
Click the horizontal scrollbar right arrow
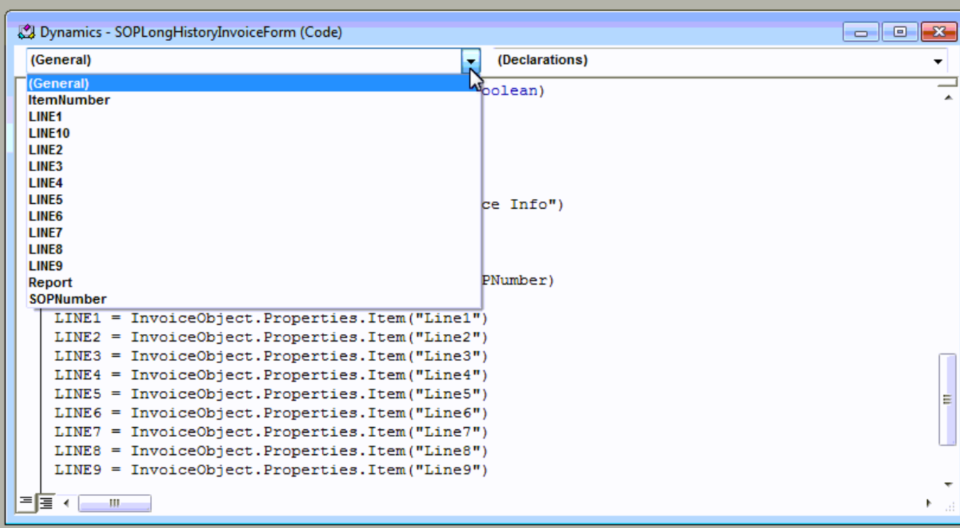coord(930,502)
